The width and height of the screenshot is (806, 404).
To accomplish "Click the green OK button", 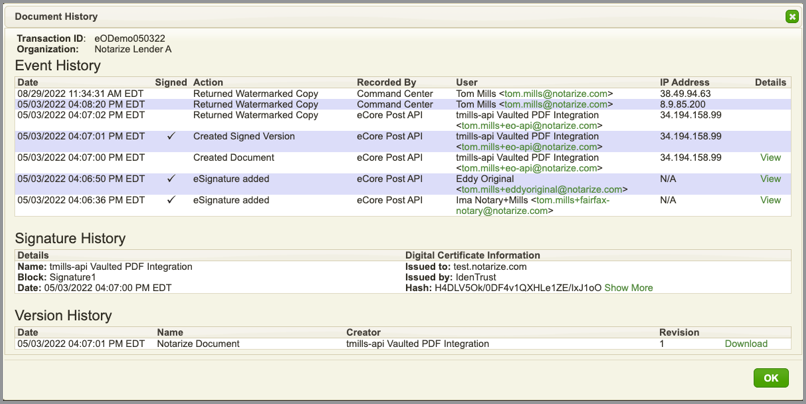I will pos(770,378).
